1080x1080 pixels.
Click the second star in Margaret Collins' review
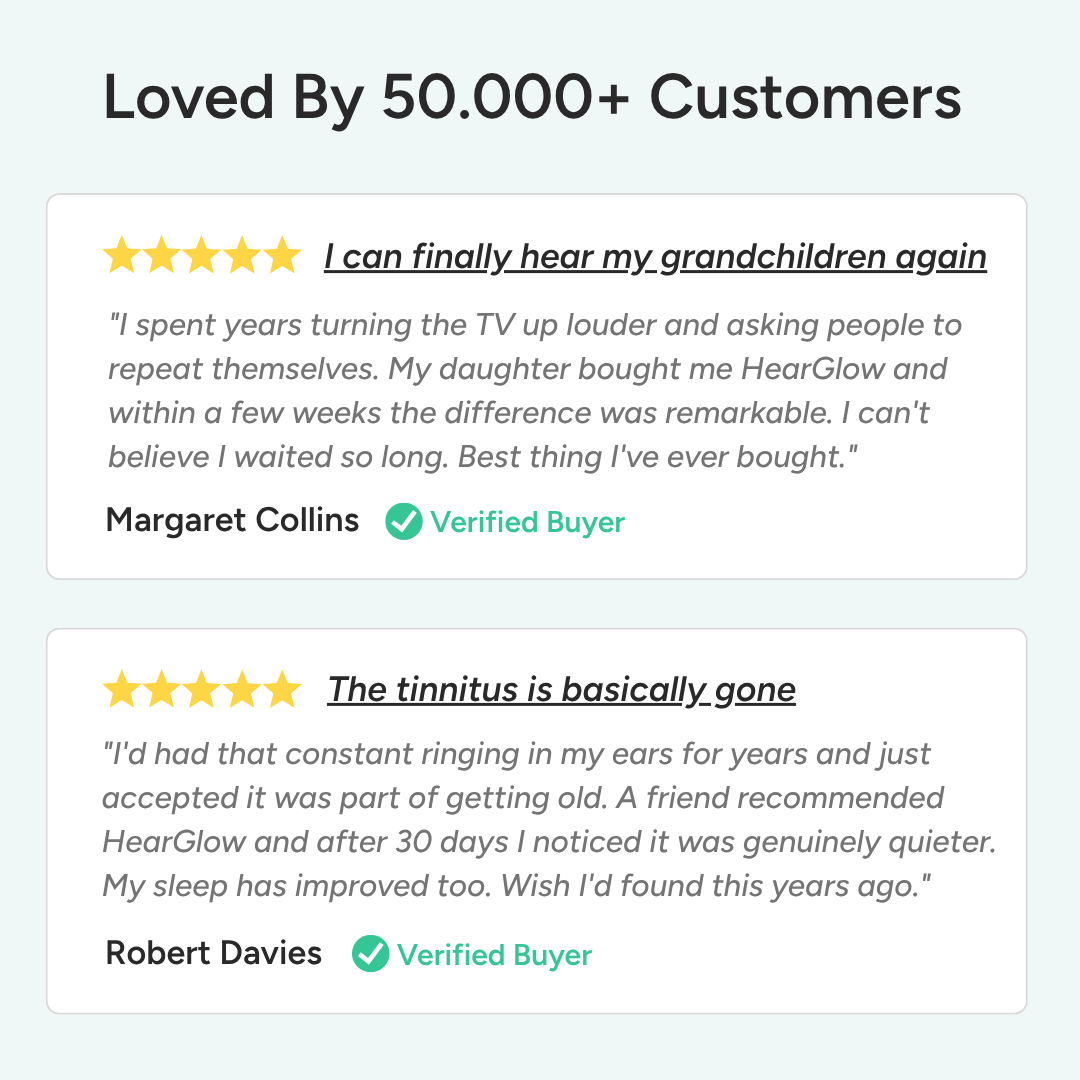(x=163, y=256)
